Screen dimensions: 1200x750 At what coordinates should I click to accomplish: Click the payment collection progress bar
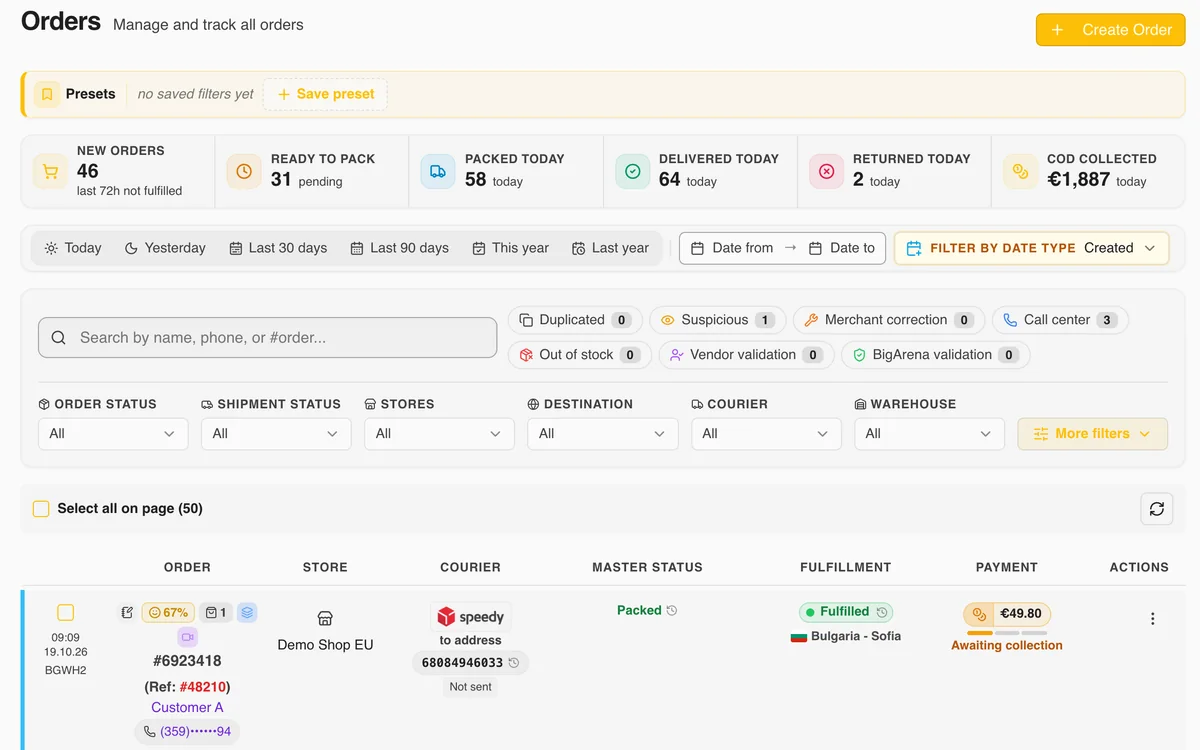click(1007, 633)
